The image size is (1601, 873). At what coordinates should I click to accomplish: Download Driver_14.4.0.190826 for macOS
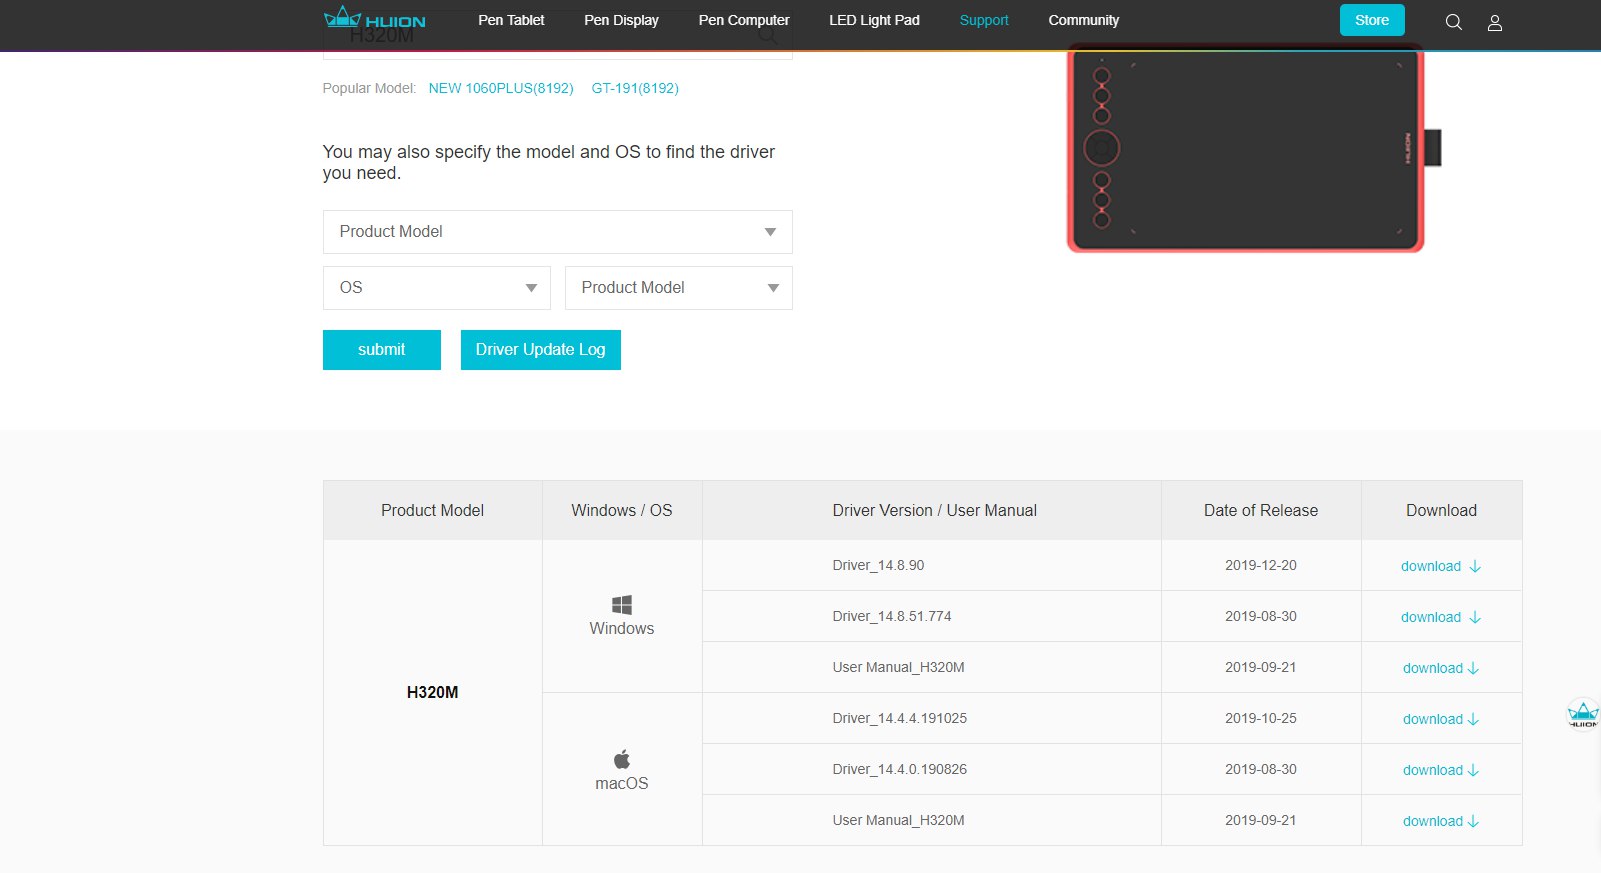(1441, 770)
